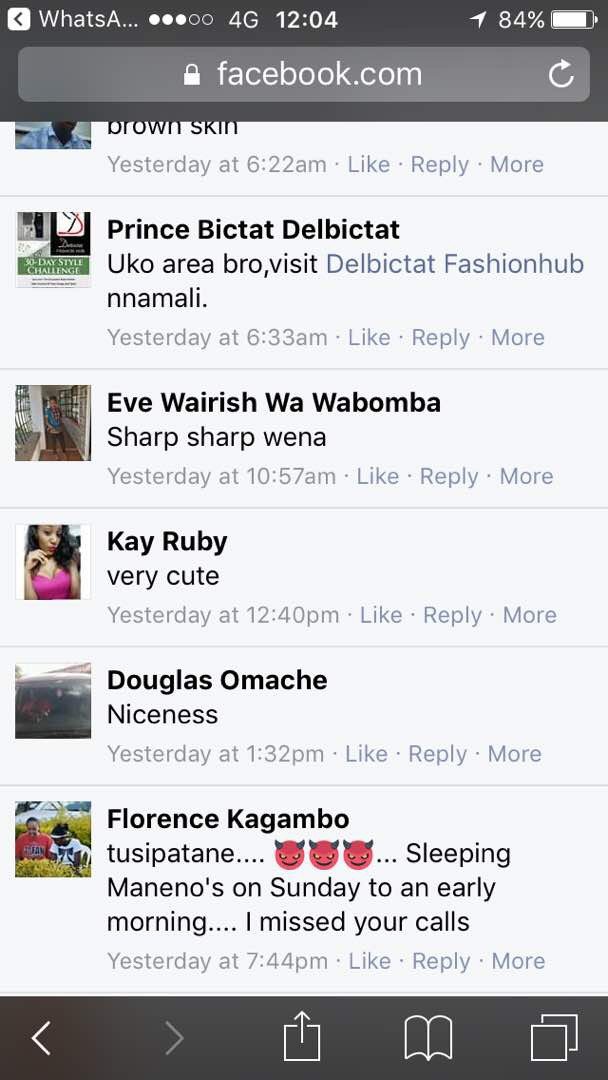Tap the Safari back arrow
The height and width of the screenshot is (1080, 608).
pyautogui.click(x=41, y=1038)
